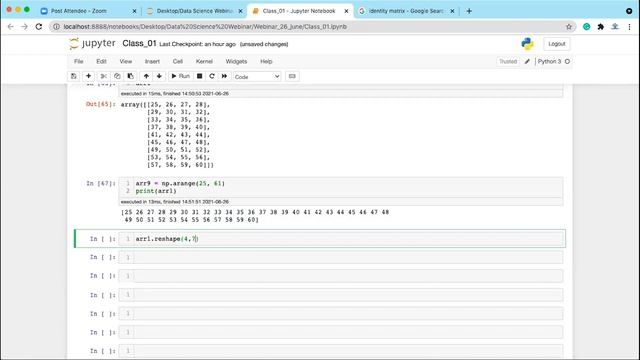Close the identity matrix Google tab
This screenshot has width=640, height=360.
pyautogui.click(x=452, y=11)
